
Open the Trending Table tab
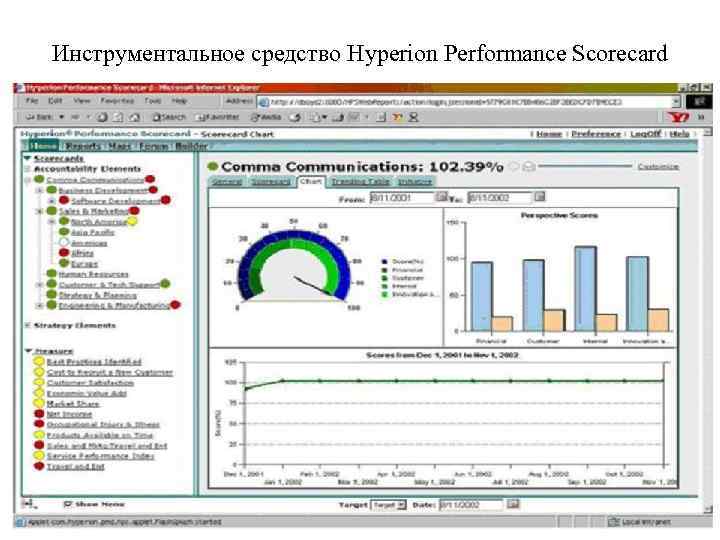pyautogui.click(x=360, y=181)
